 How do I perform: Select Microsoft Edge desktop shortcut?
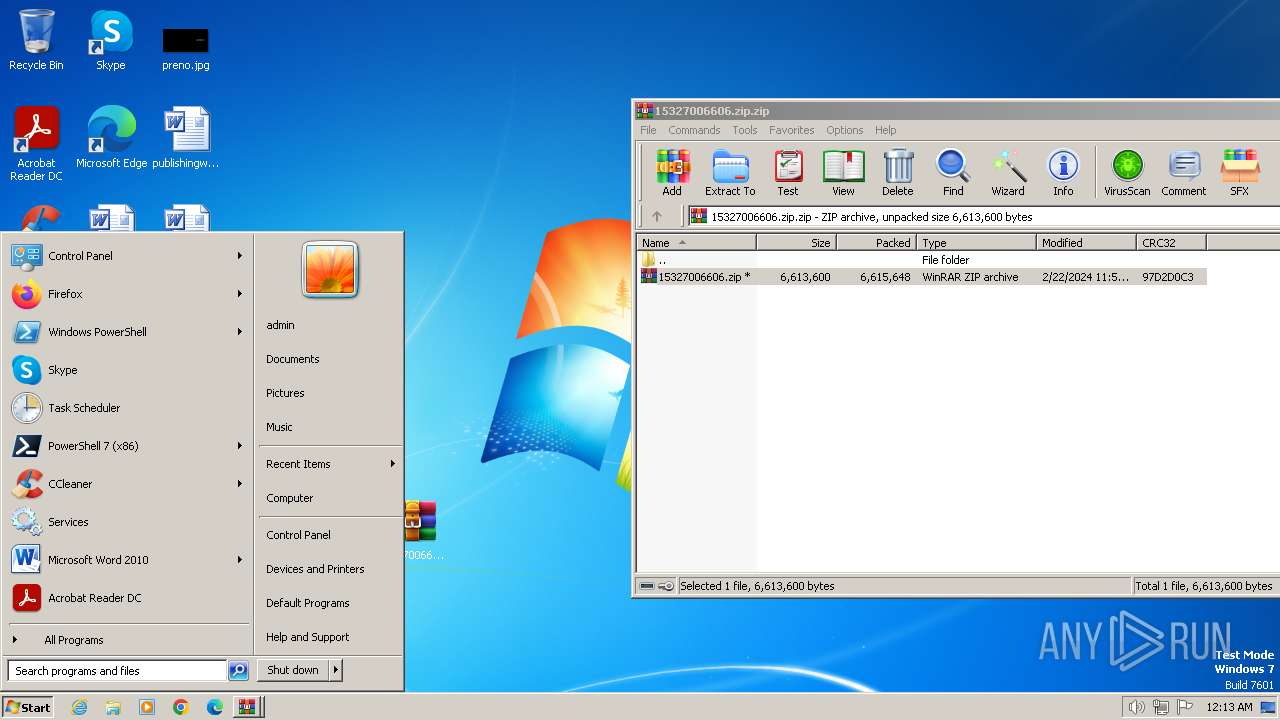coord(111,138)
